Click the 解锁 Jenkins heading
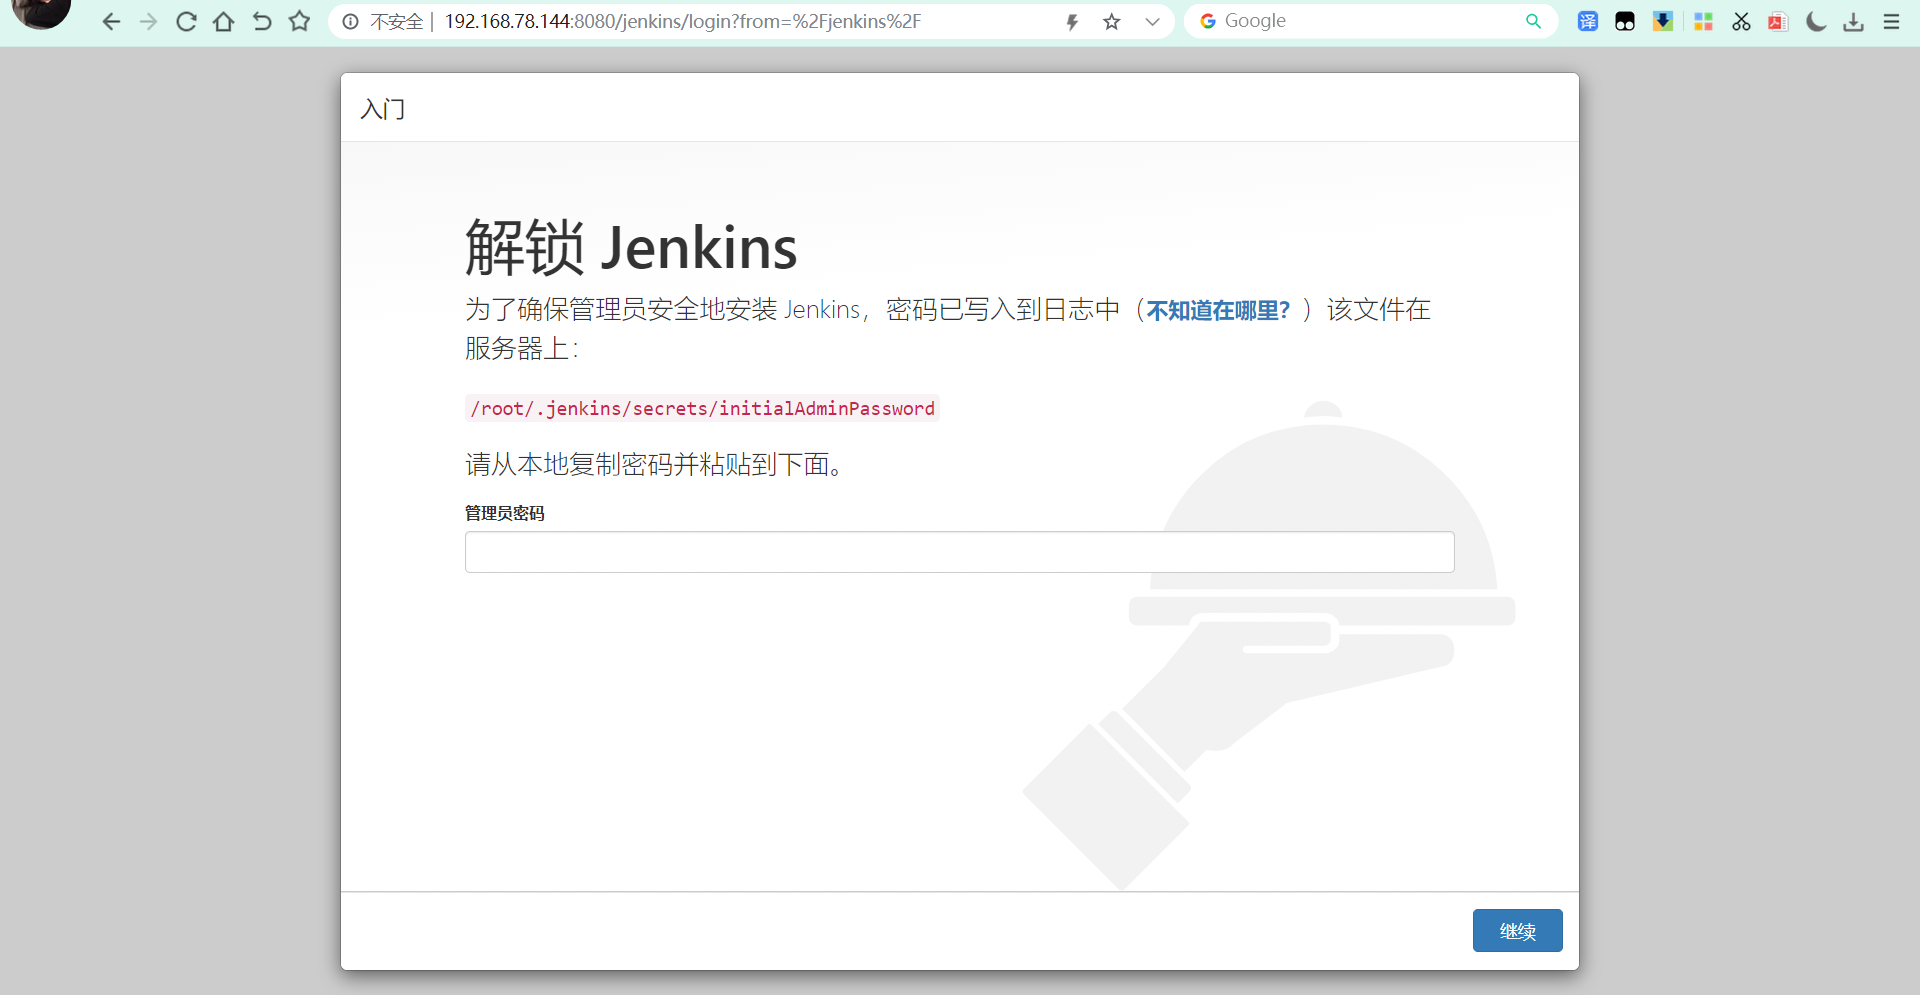1920x995 pixels. click(x=631, y=247)
